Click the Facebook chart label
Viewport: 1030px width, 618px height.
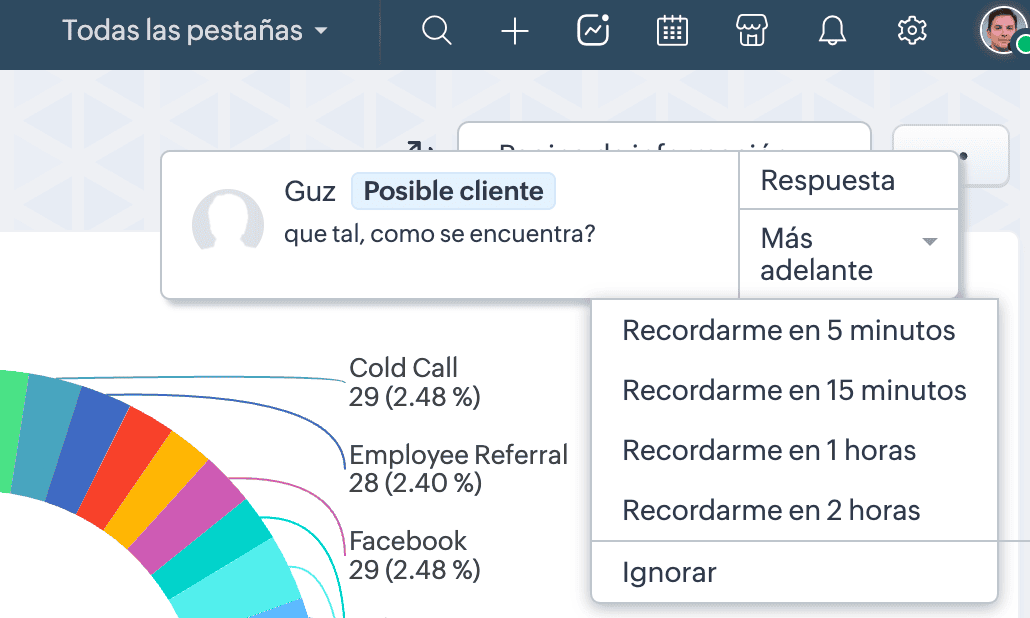[407, 541]
